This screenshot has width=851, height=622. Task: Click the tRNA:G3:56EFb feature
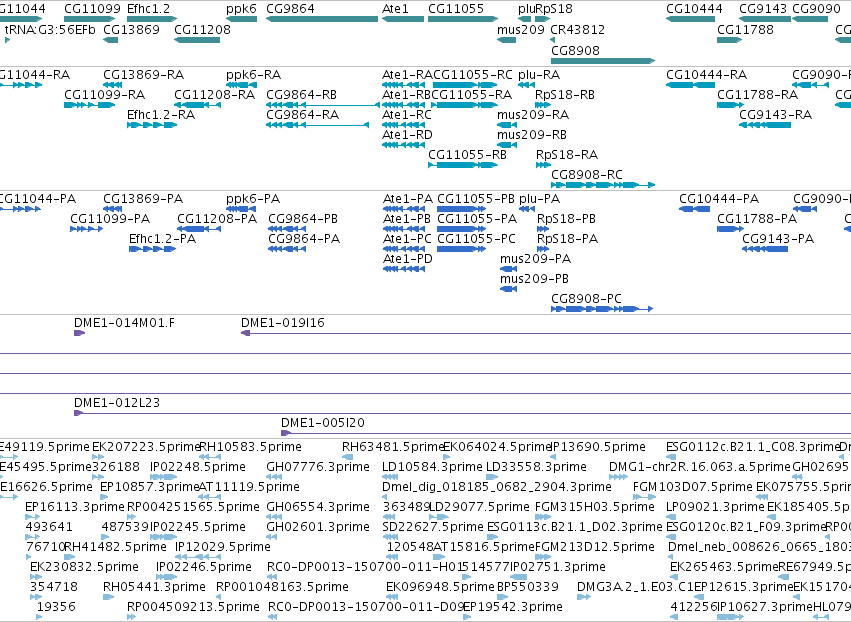[8, 40]
